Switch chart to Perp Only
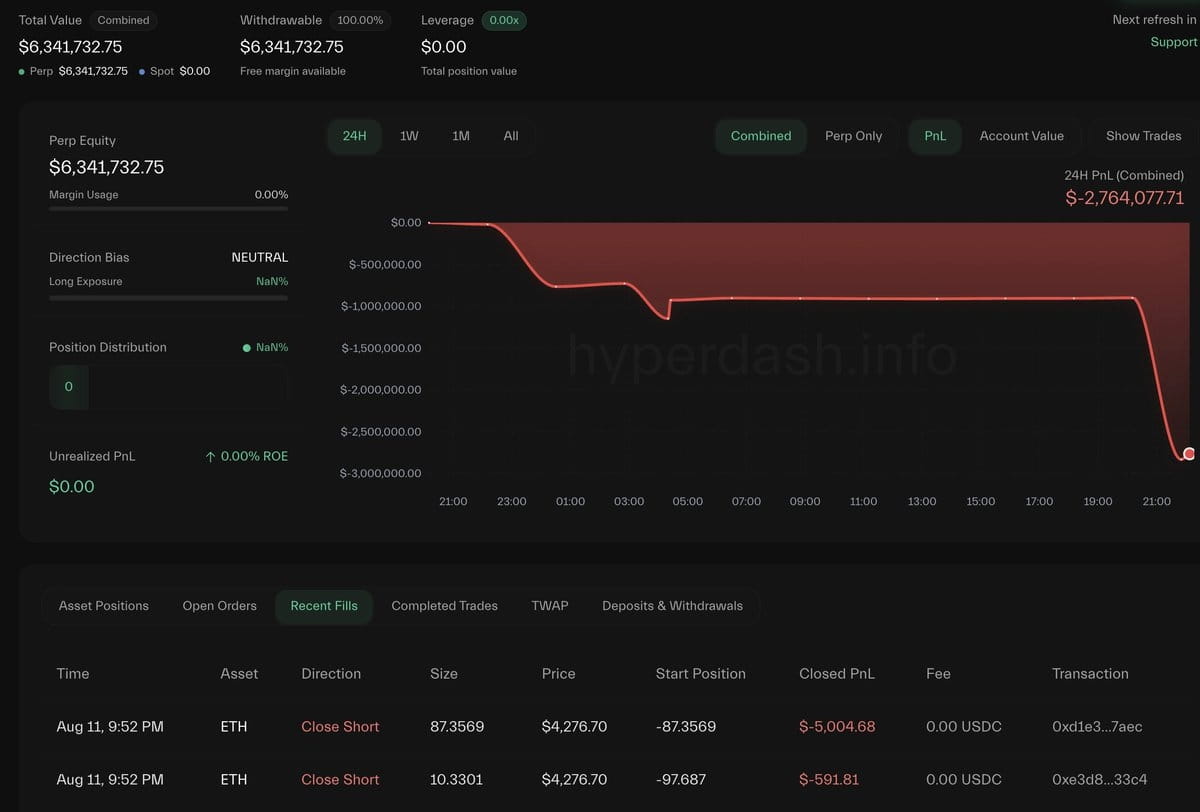Image resolution: width=1200 pixels, height=812 pixels. (x=853, y=136)
